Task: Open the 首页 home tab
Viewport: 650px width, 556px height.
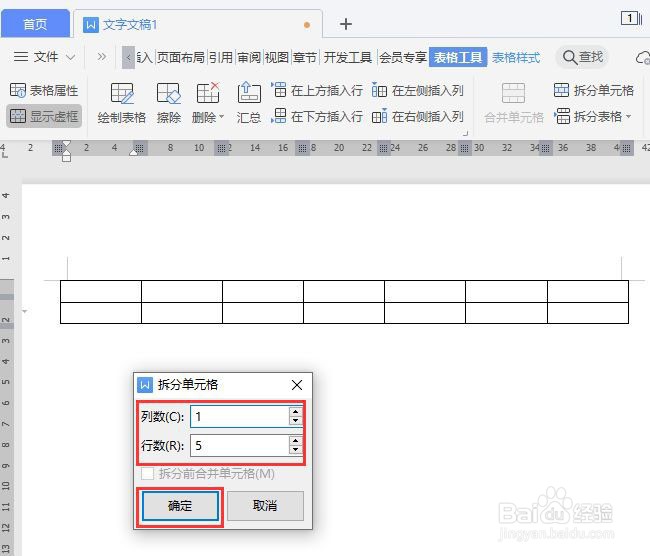Action: pyautogui.click(x=35, y=24)
